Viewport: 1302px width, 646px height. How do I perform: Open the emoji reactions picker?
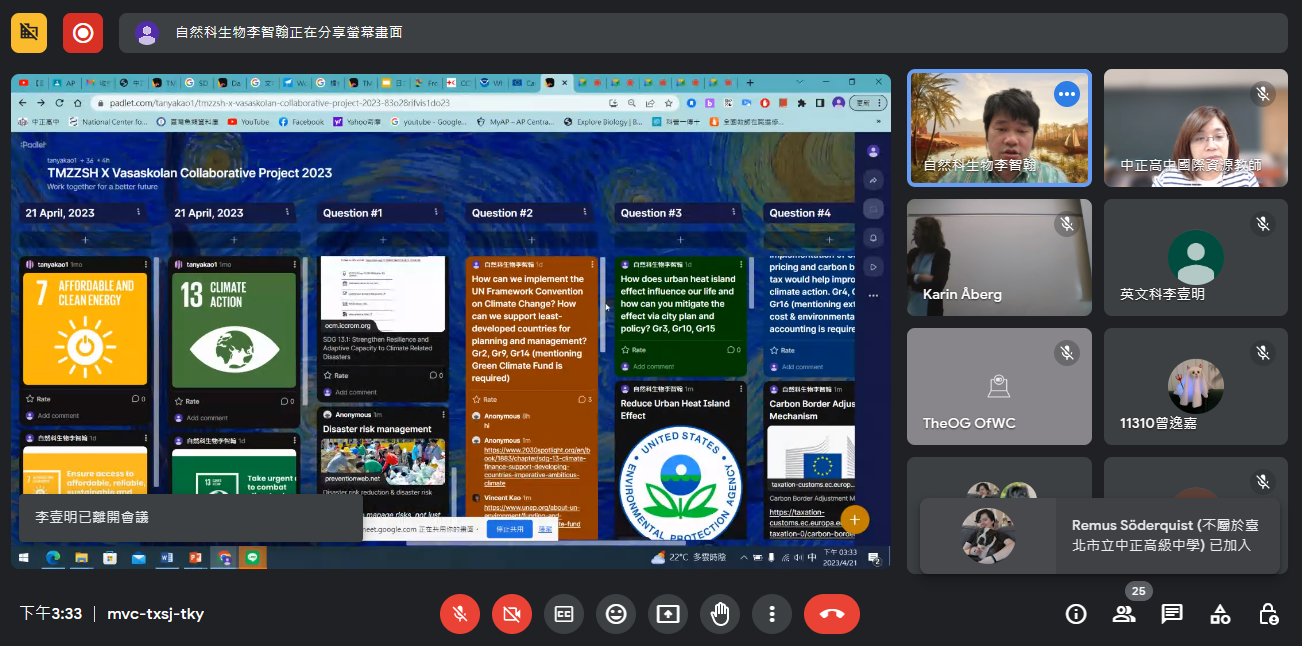616,614
